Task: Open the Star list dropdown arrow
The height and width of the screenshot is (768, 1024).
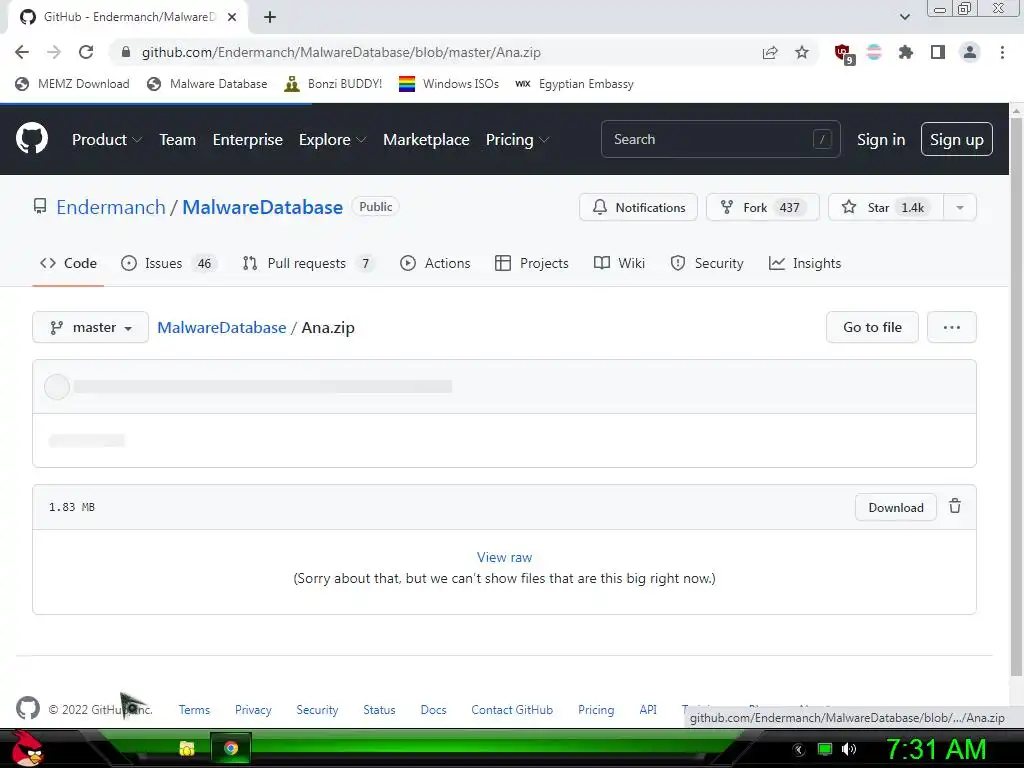Action: [959, 208]
